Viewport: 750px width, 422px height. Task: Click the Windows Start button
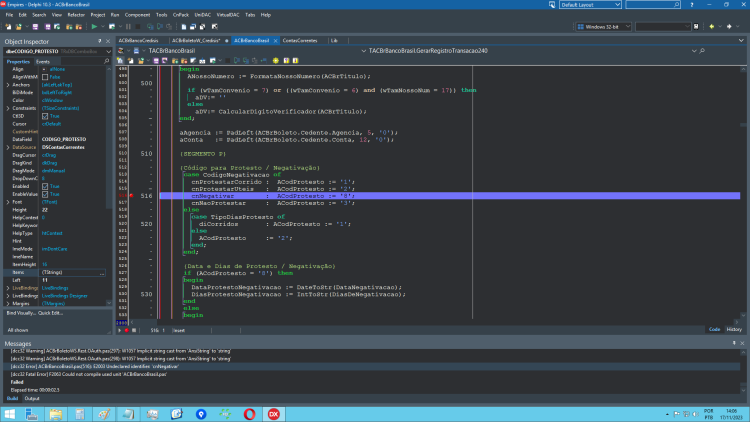pos(10,414)
